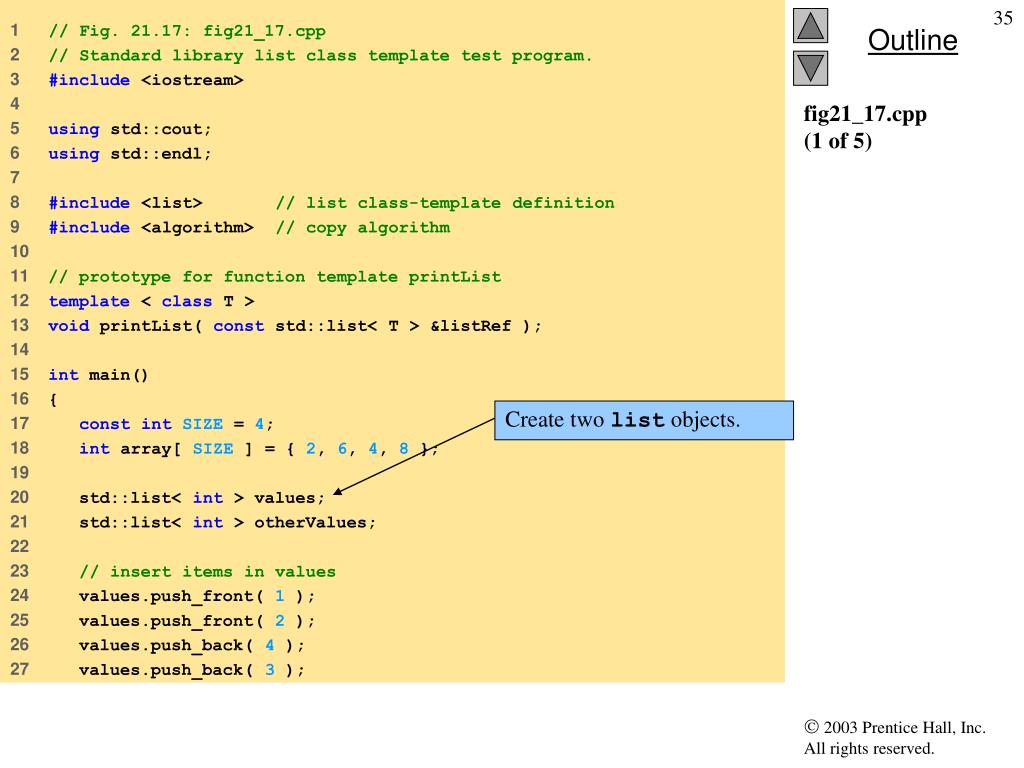The width and height of the screenshot is (1024, 768).
Task: Click the 'list class-template definition' comment
Action: coord(445,203)
